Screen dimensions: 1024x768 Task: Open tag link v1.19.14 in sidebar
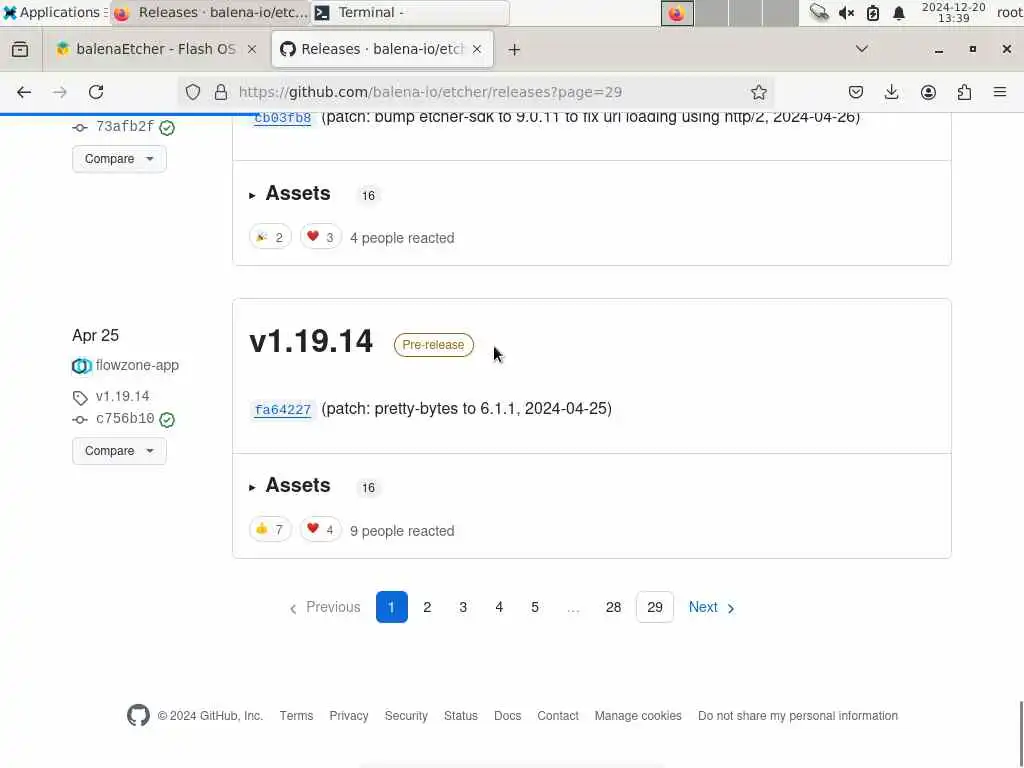coord(123,396)
